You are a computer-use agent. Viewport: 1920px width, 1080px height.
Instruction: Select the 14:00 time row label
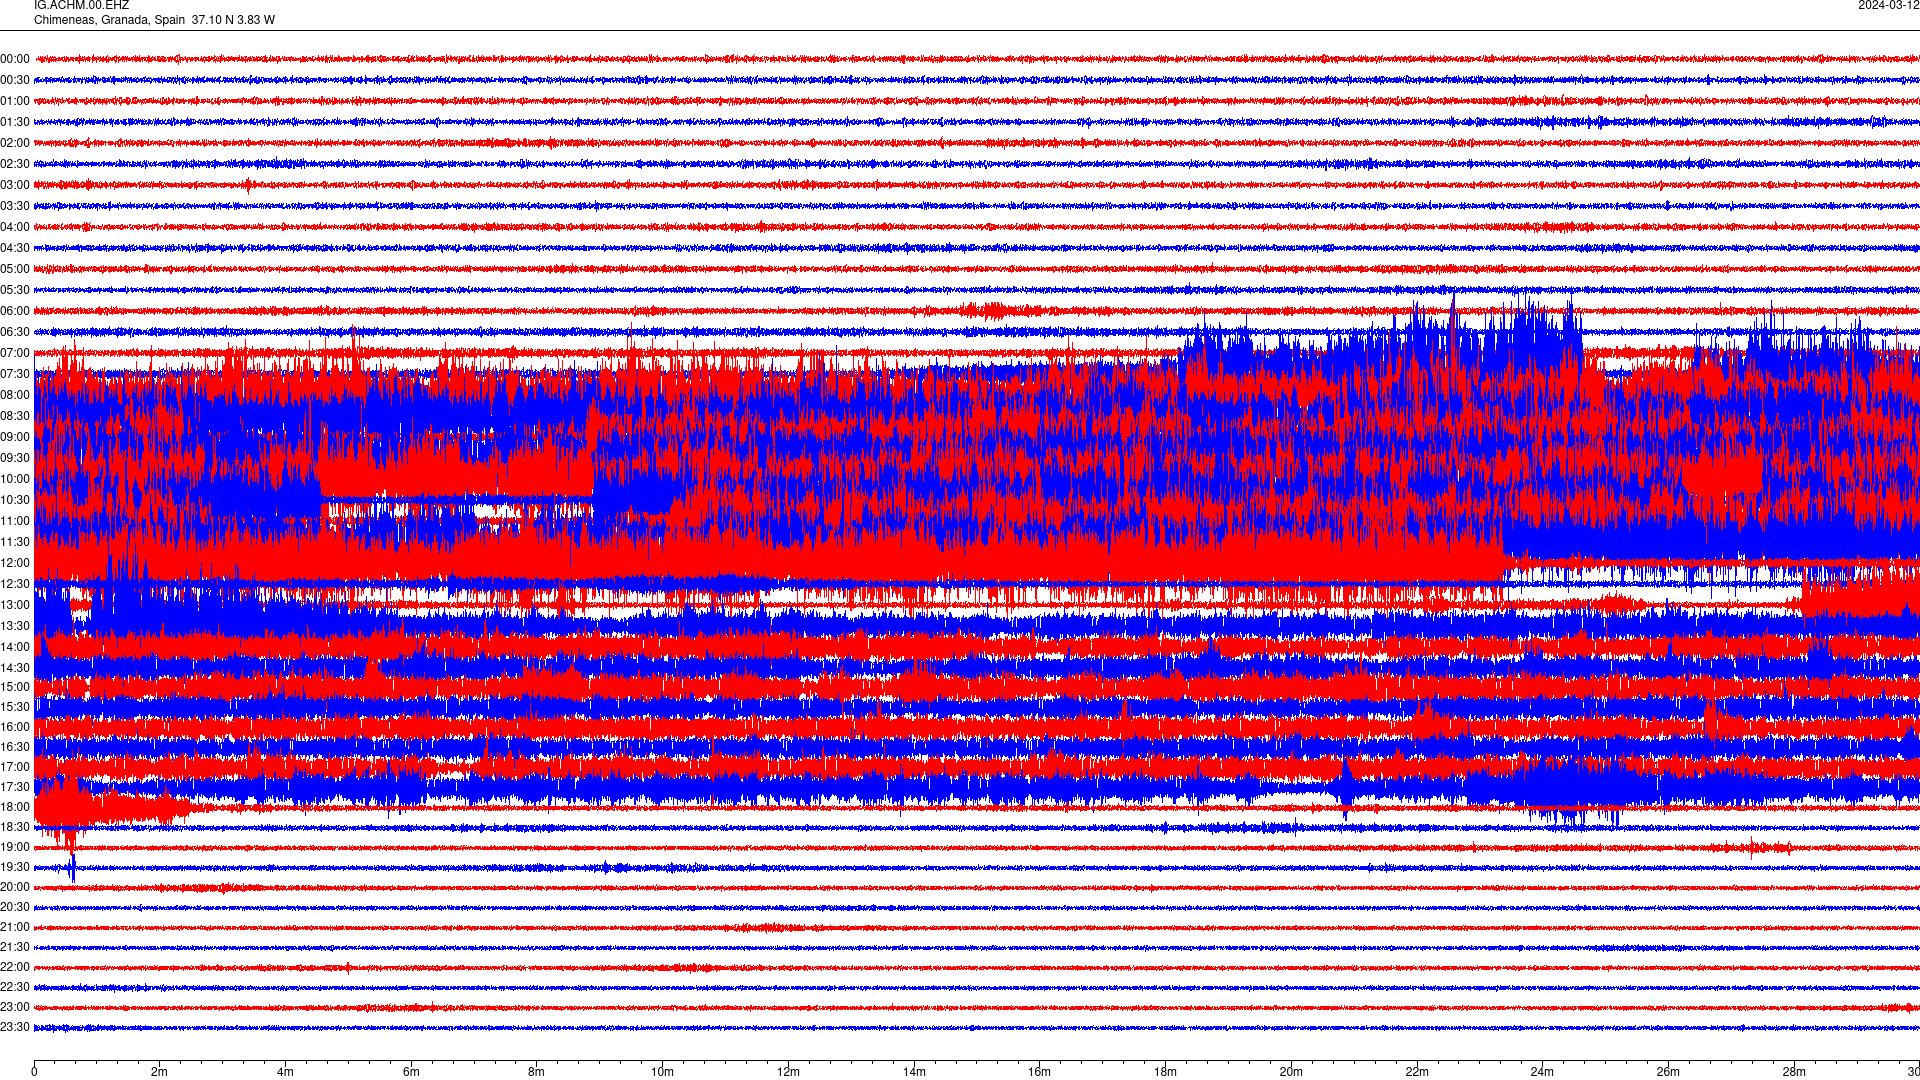[15, 647]
